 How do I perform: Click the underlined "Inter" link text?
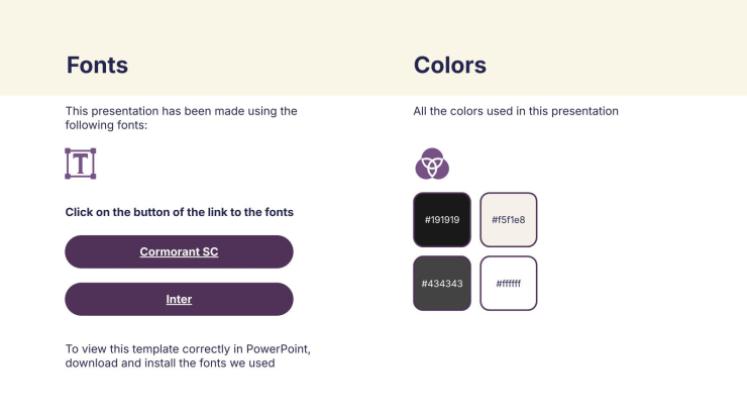tap(179, 299)
